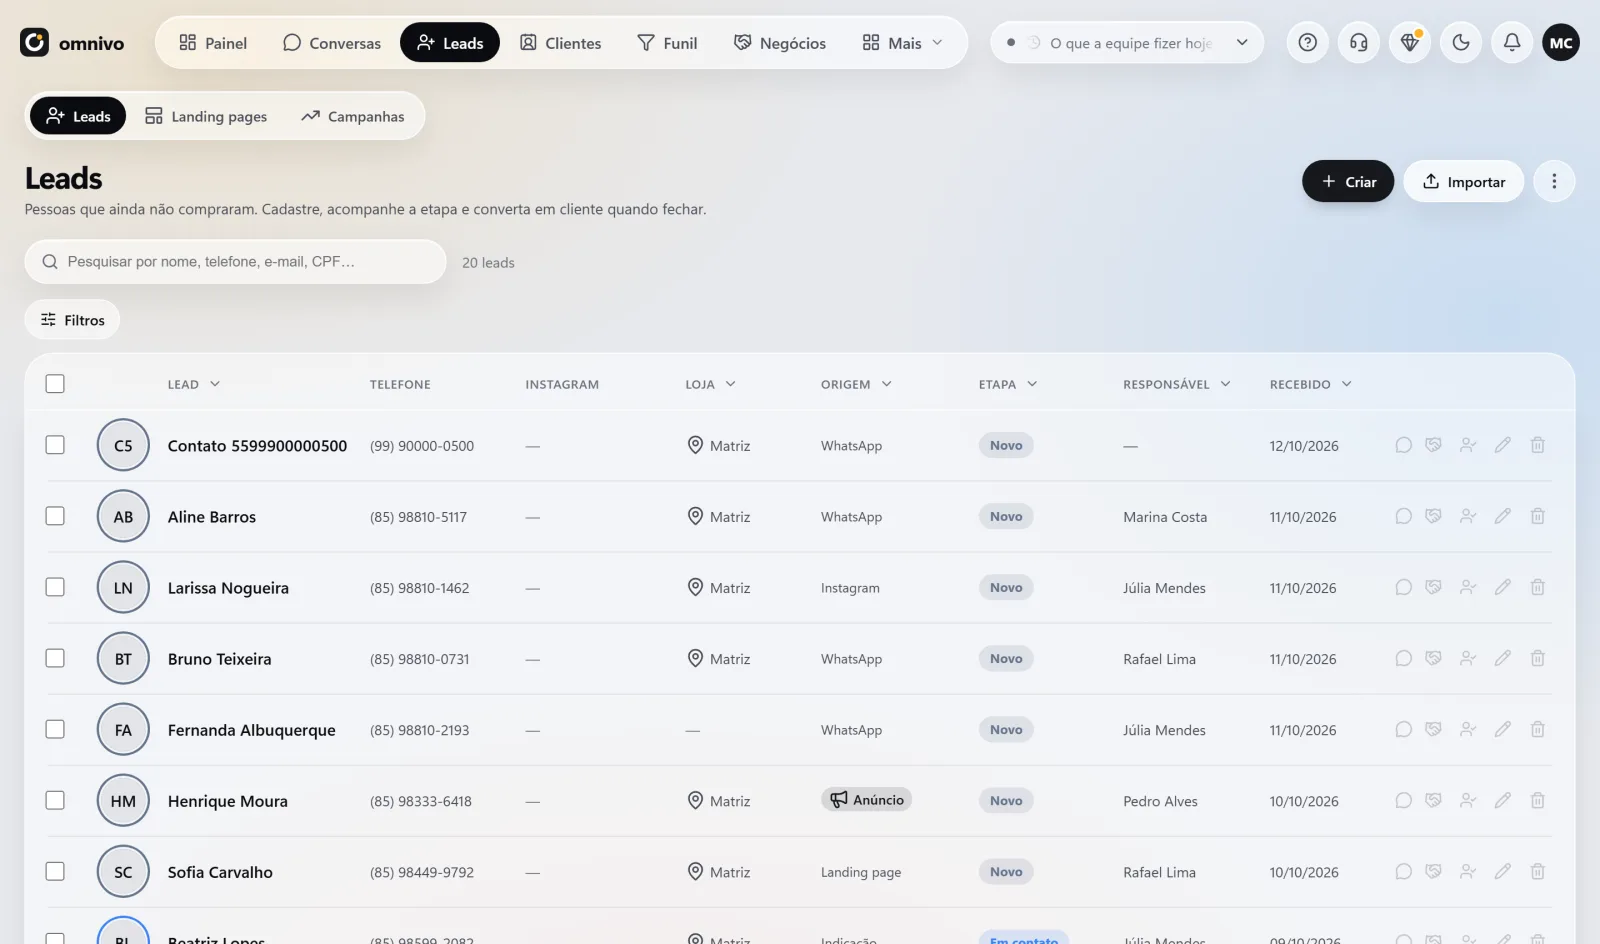Open Conversas in top navigation
Image resolution: width=1600 pixels, height=944 pixels.
coord(331,42)
